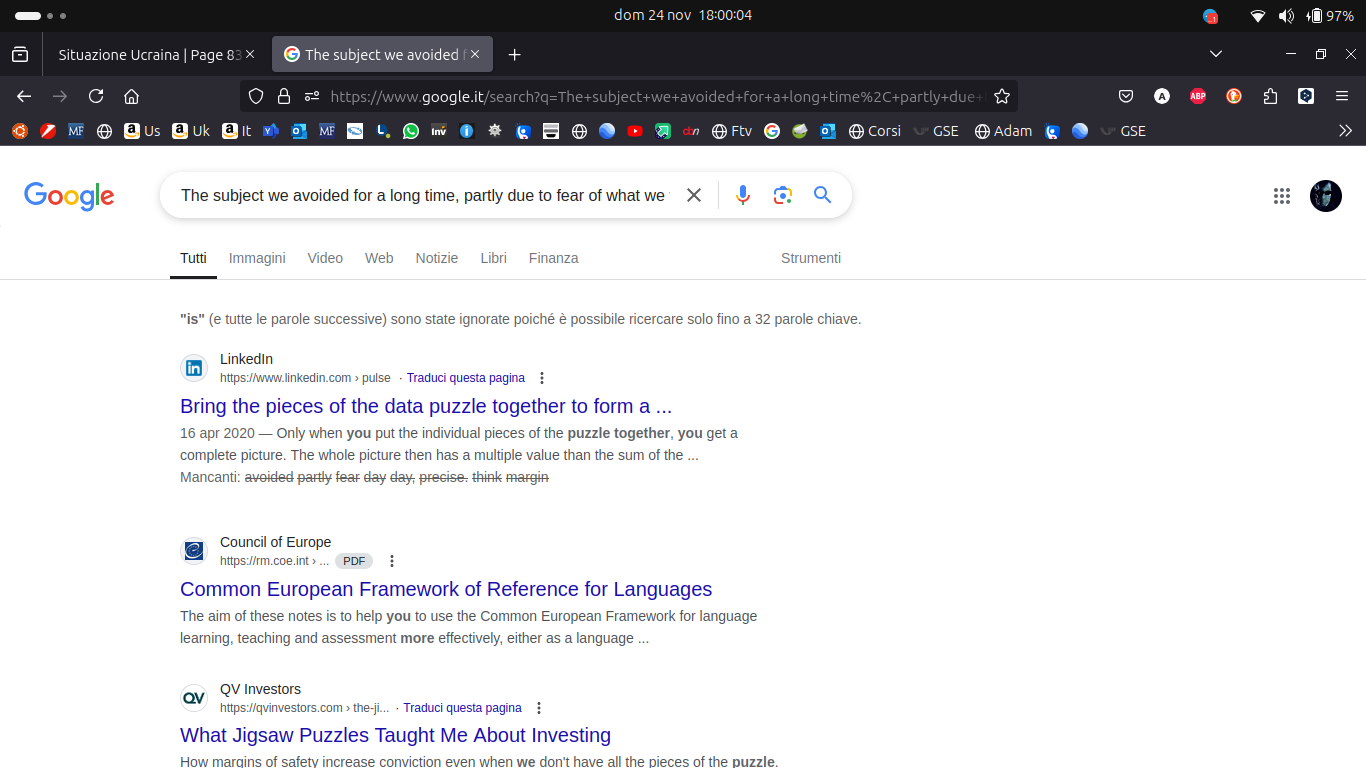Image resolution: width=1366 pixels, height=768 pixels.
Task: Open 'What Jigsaw Puzzles Taught Me' result
Action: tap(395, 735)
